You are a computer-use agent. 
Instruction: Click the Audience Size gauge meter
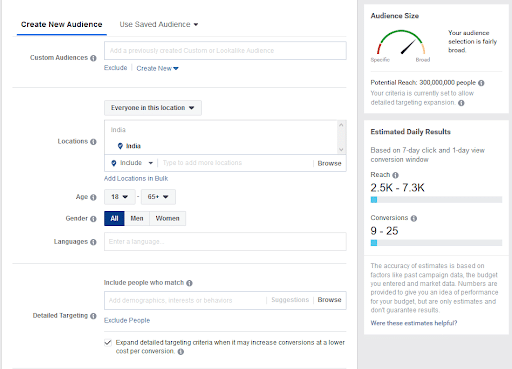(401, 43)
